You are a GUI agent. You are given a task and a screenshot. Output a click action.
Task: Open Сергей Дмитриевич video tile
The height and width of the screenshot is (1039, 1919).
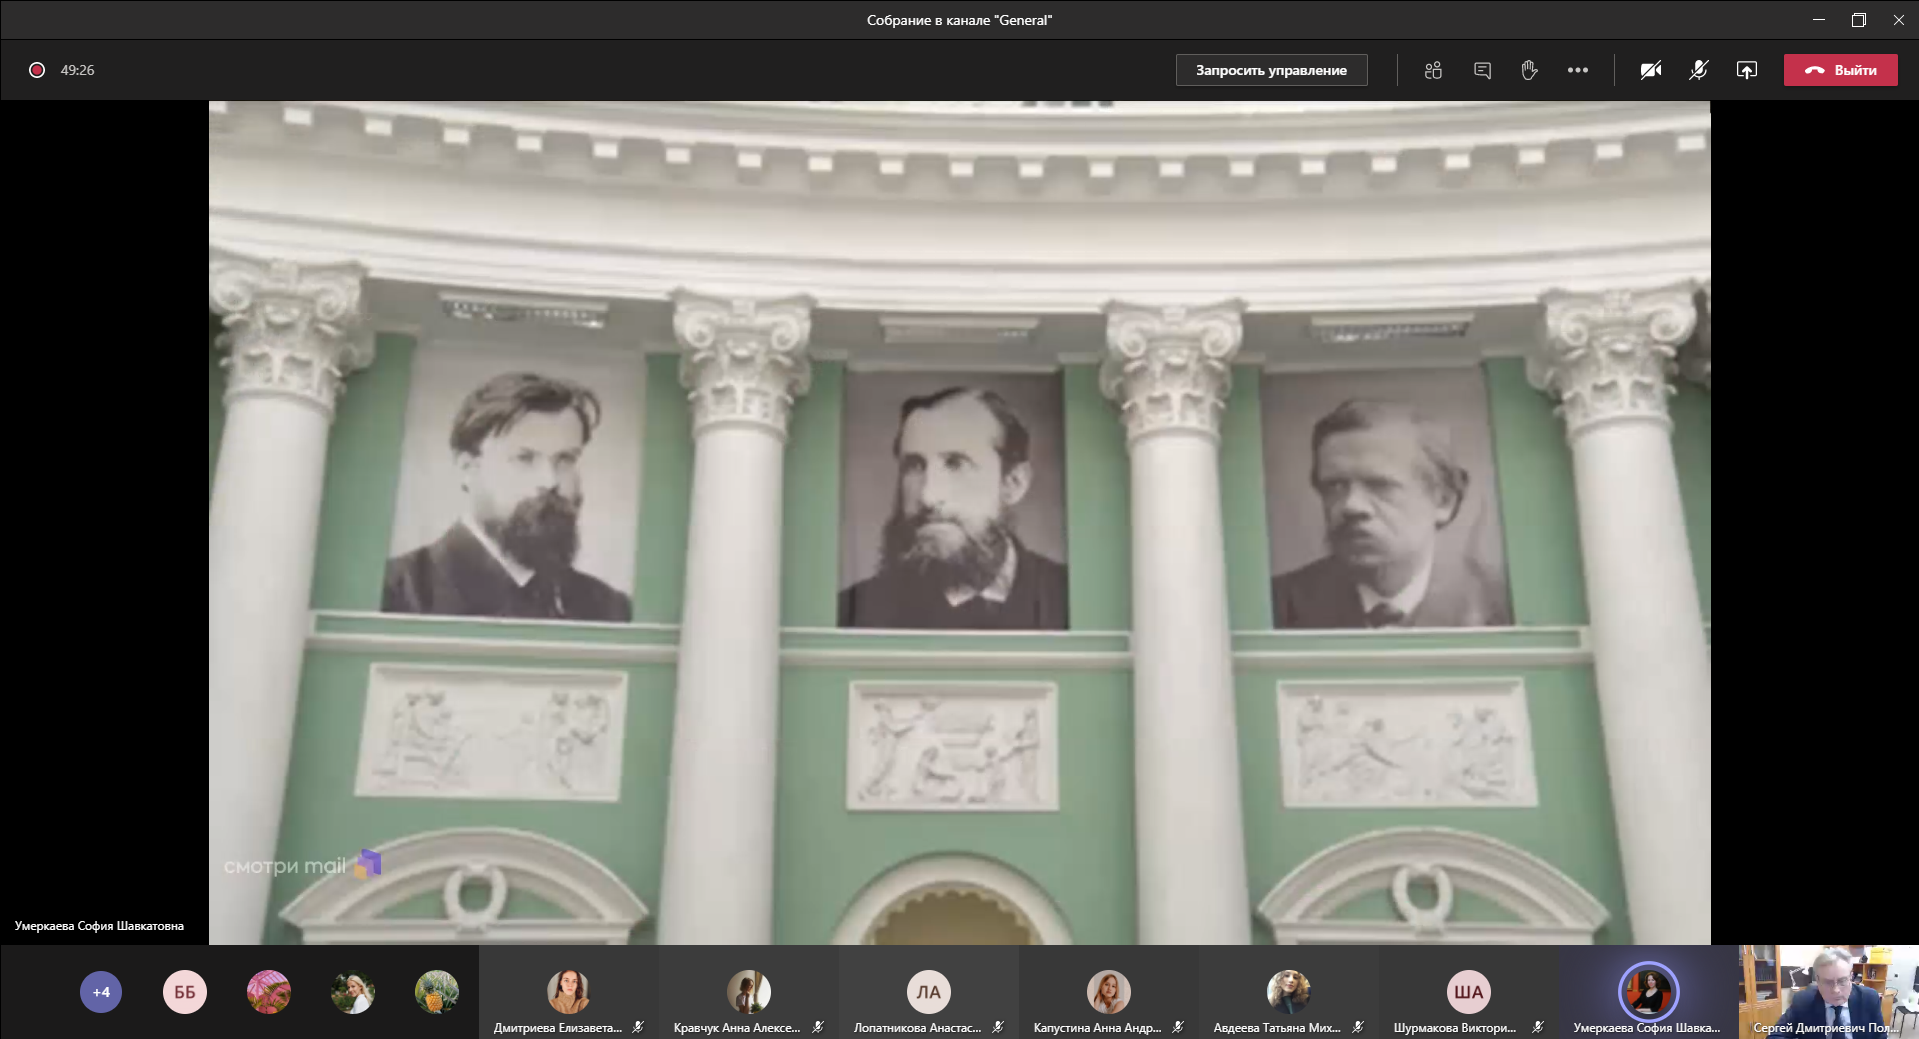[x=1828, y=990]
